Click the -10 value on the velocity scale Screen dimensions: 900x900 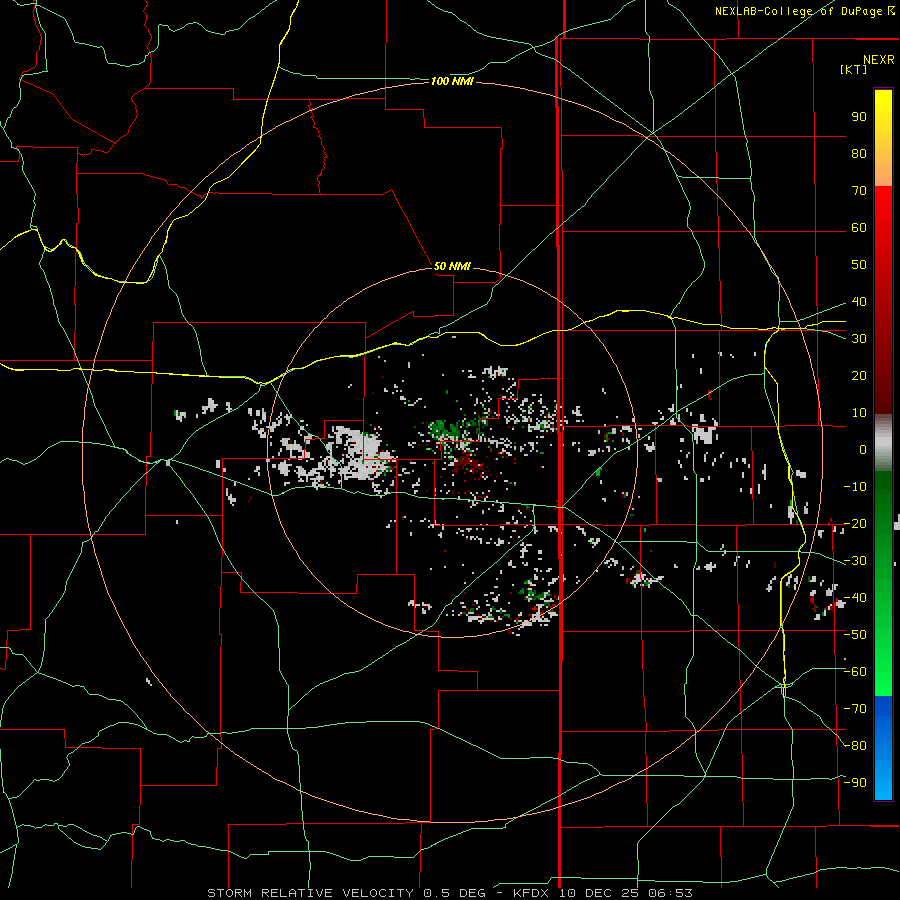tap(855, 487)
